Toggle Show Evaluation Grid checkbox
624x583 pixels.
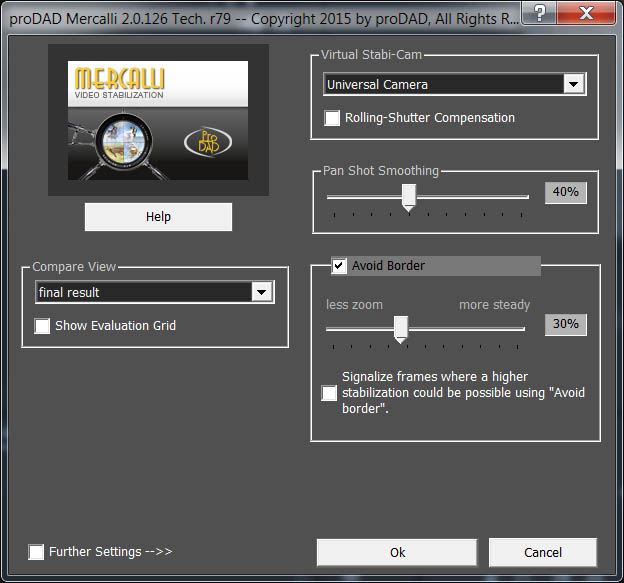42,326
